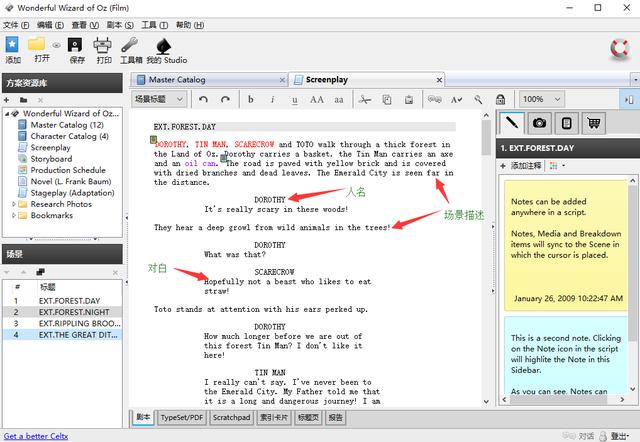Viewport: 640px width, 442px height.
Task: Click the note marker icon before DOROTHY
Action: (x=153, y=140)
